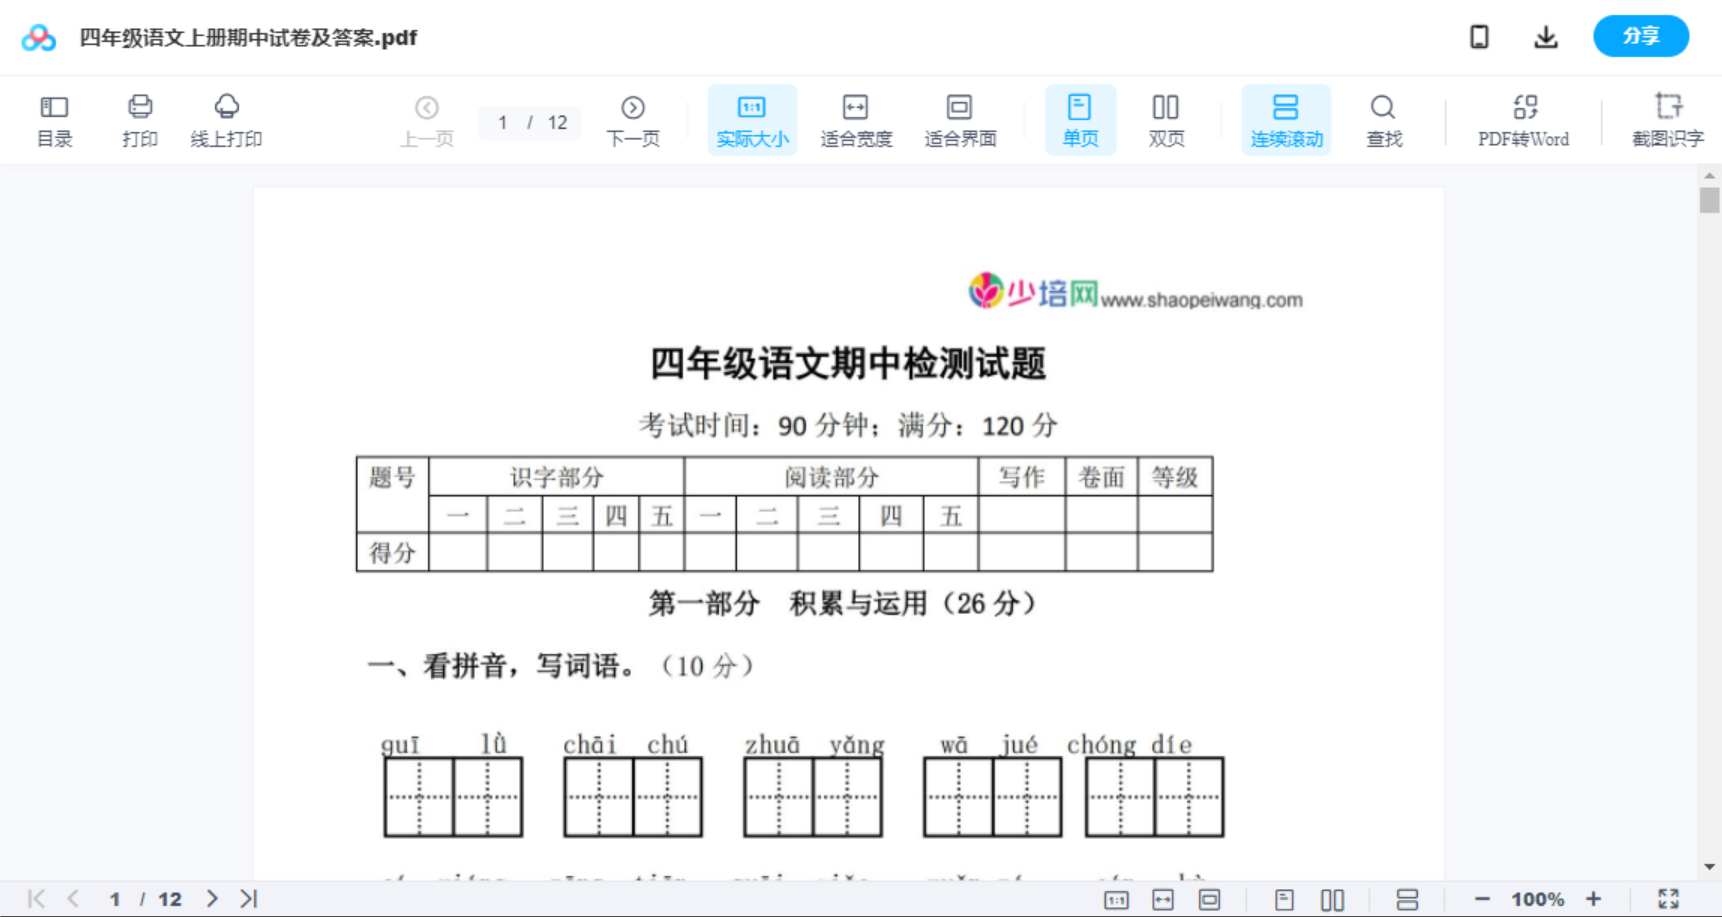
Task: Select 线上打印 online printing
Action: click(227, 119)
